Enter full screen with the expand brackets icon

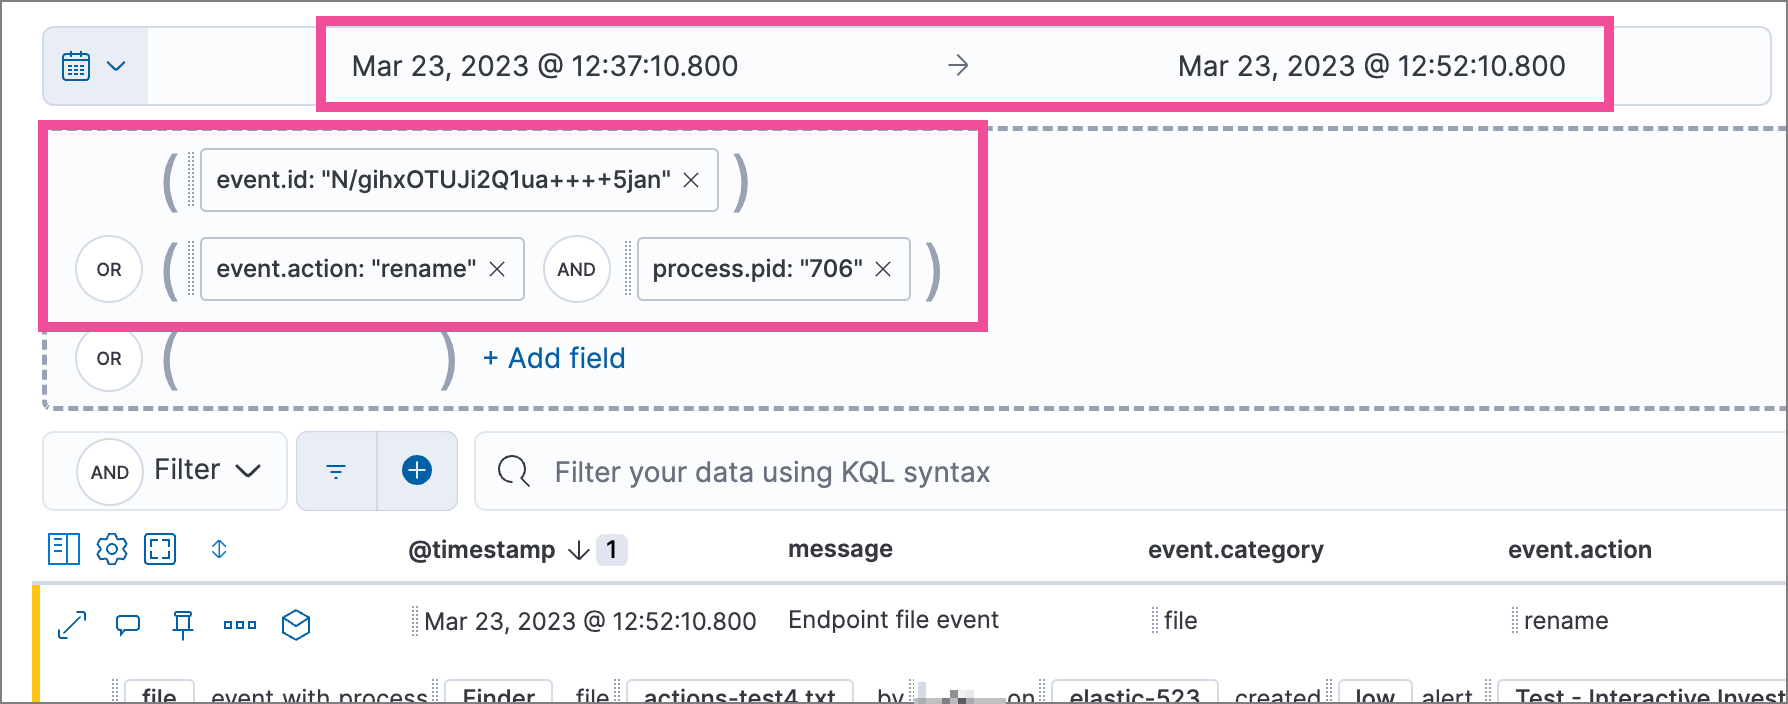[159, 549]
